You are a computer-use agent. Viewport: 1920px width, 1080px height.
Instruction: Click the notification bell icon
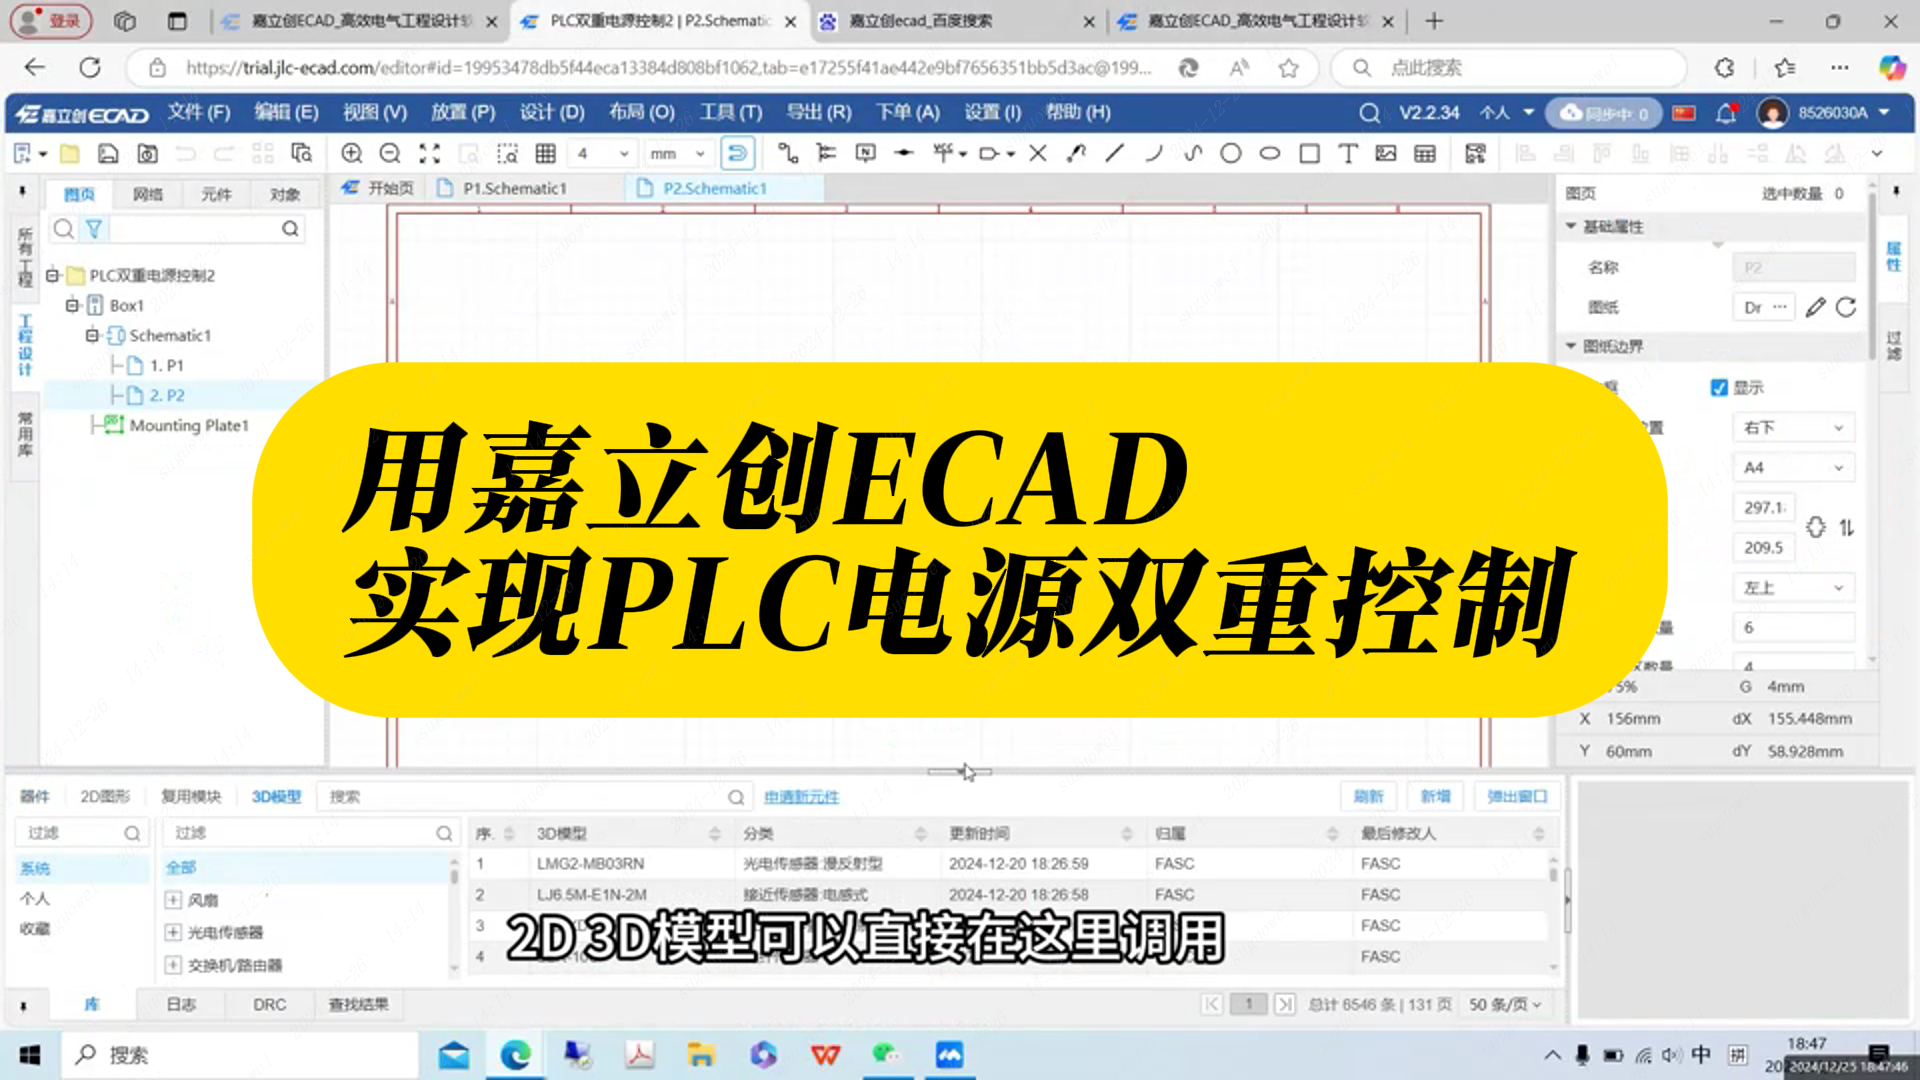[1726, 113]
